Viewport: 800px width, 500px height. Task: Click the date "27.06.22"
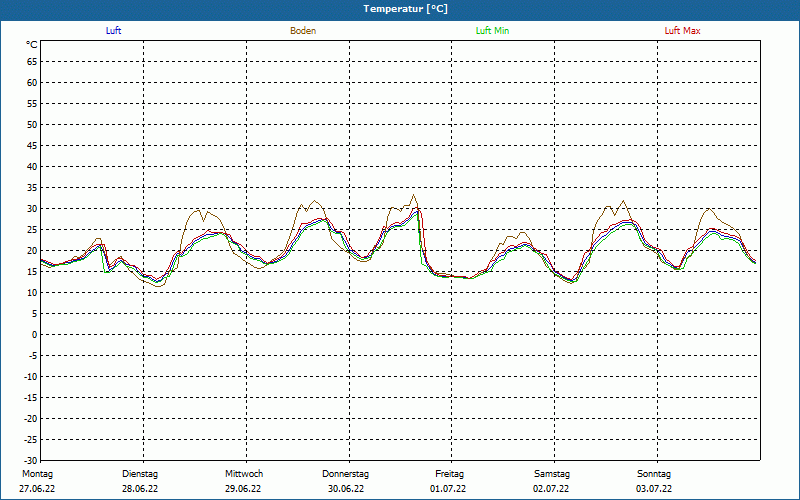coord(37,489)
